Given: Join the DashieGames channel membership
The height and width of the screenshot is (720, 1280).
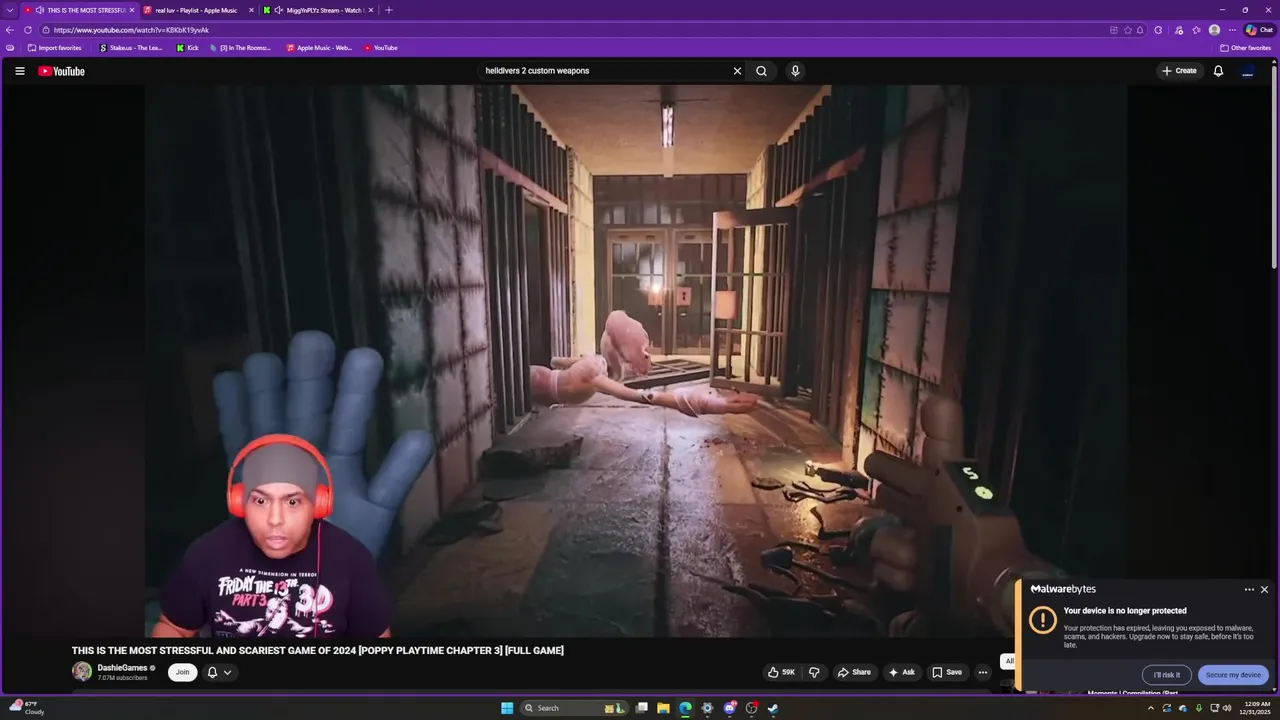Looking at the screenshot, I should (x=182, y=672).
